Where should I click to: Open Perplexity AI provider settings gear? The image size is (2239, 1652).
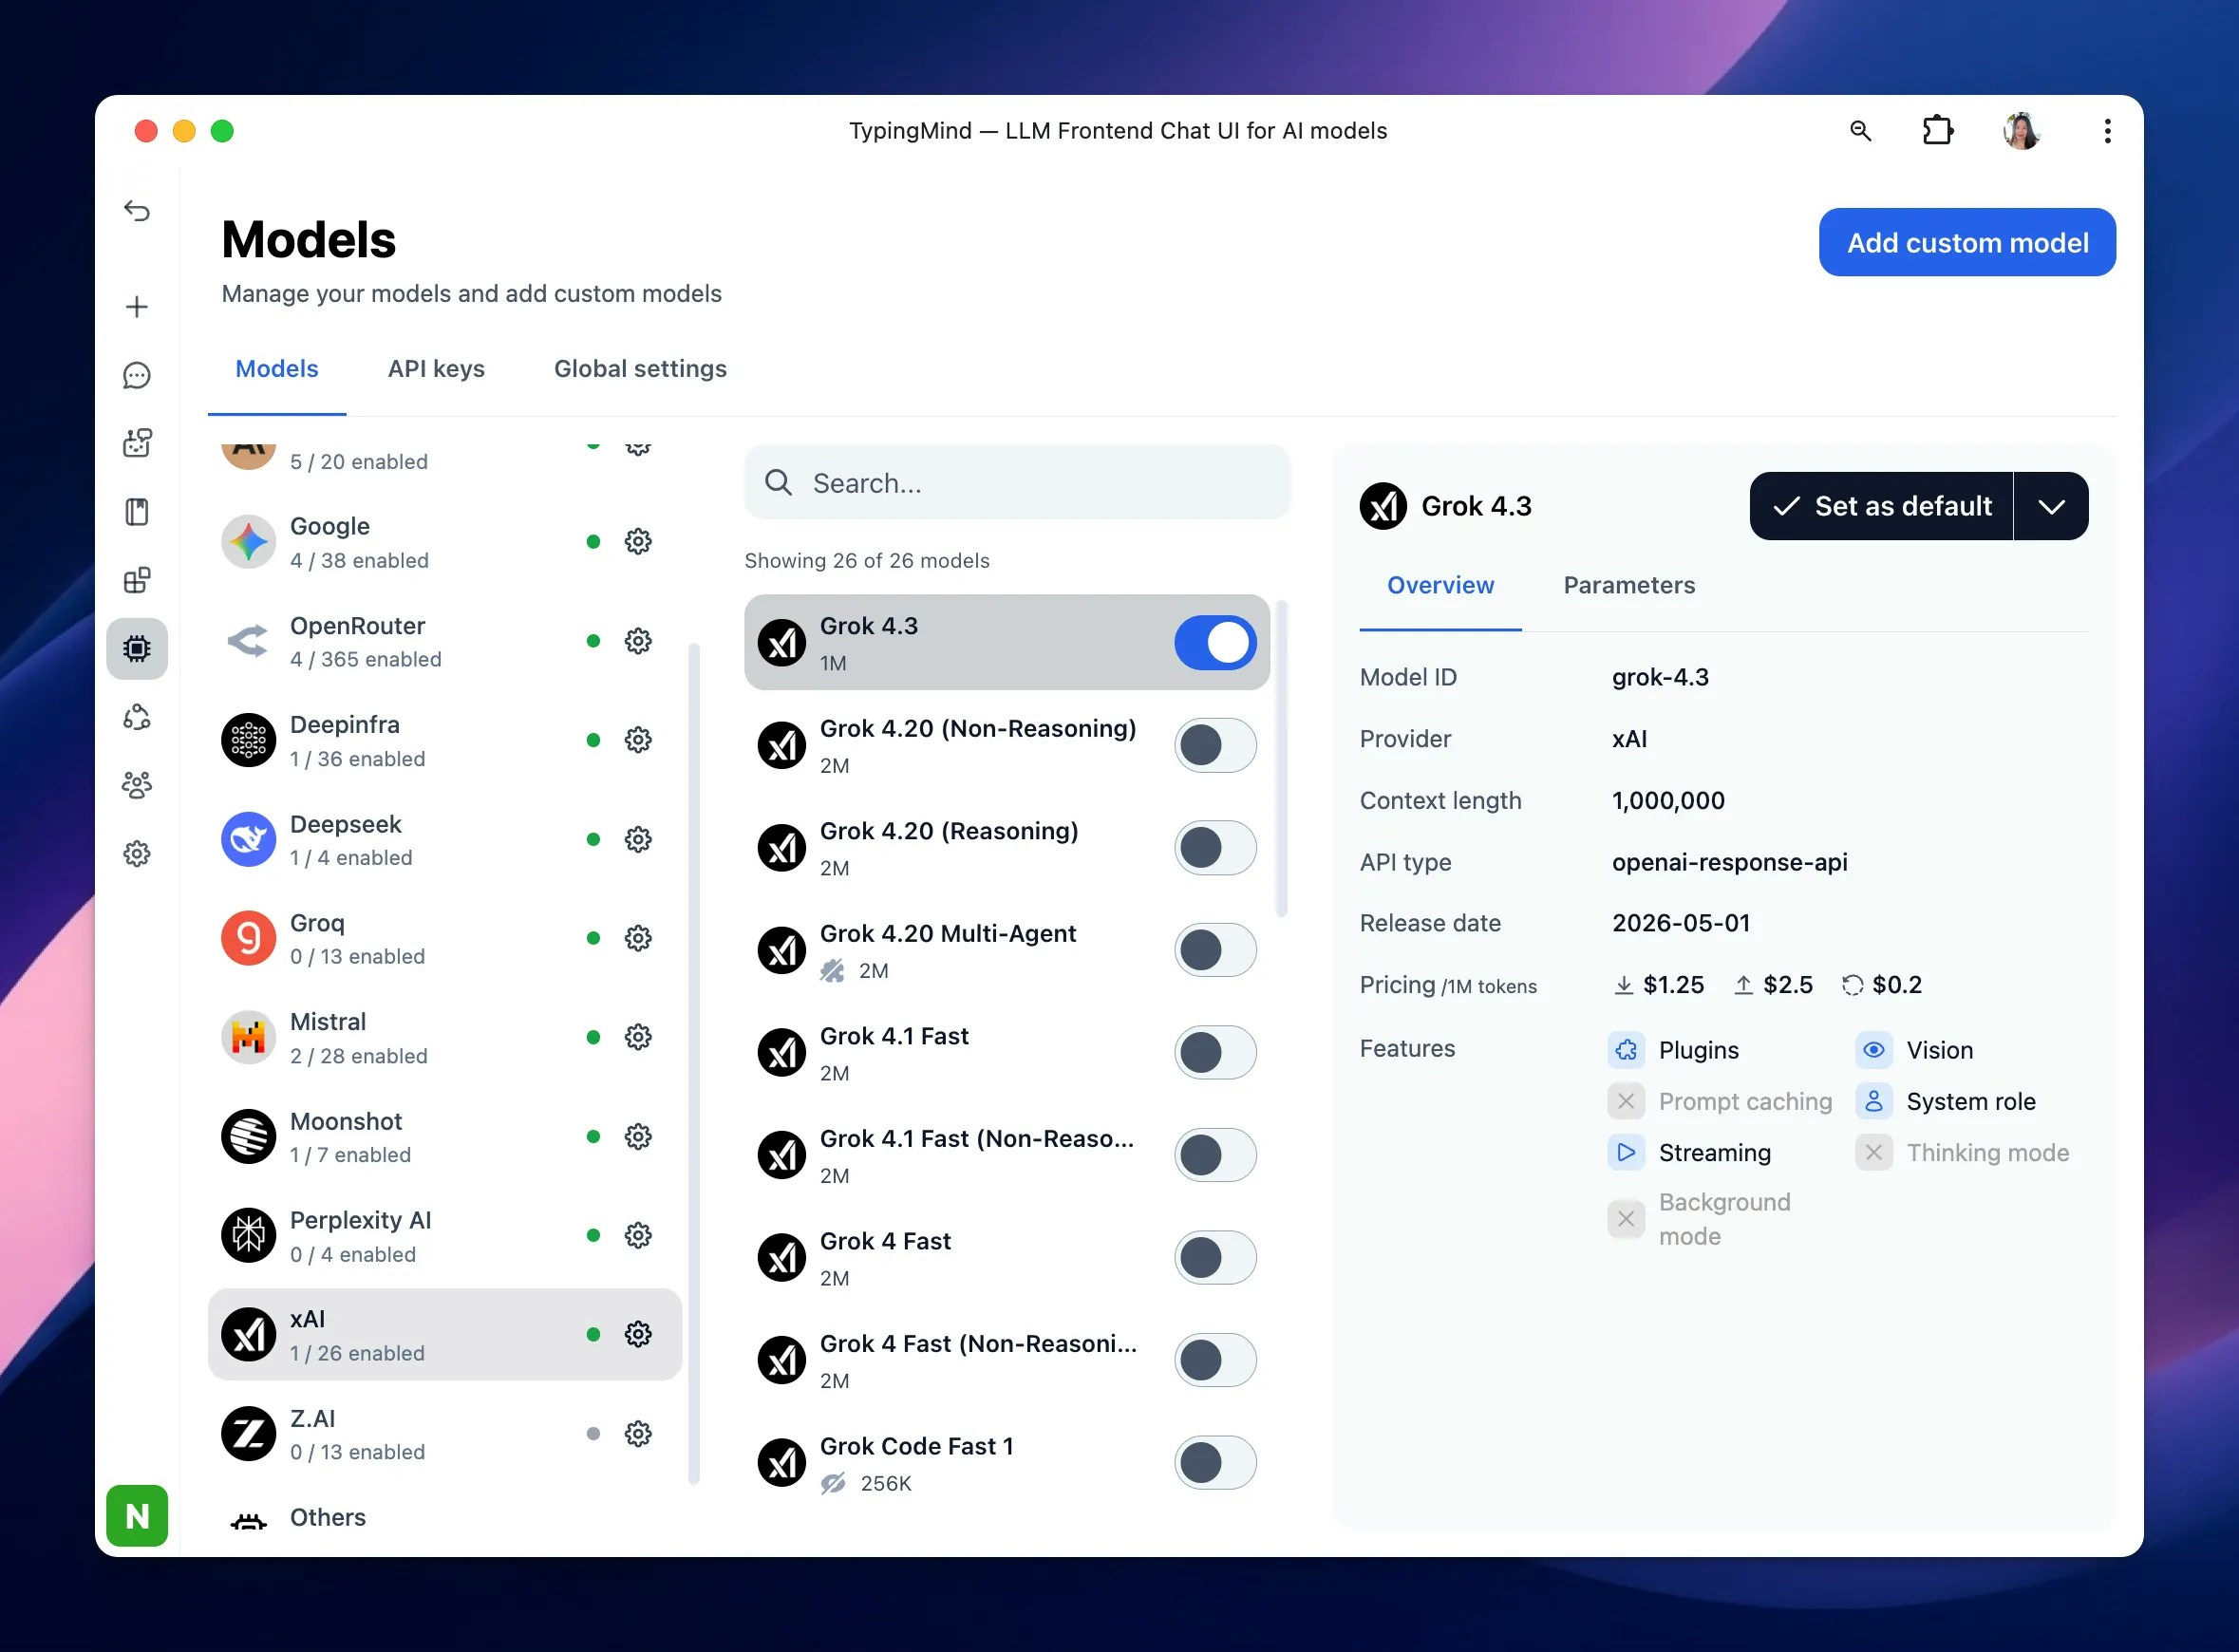[x=638, y=1236]
